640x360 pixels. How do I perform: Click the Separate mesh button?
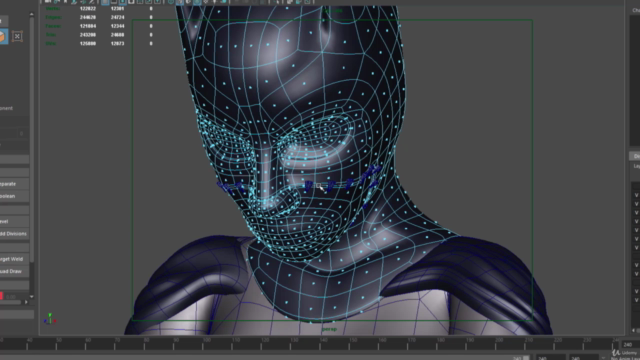[x=14, y=184]
